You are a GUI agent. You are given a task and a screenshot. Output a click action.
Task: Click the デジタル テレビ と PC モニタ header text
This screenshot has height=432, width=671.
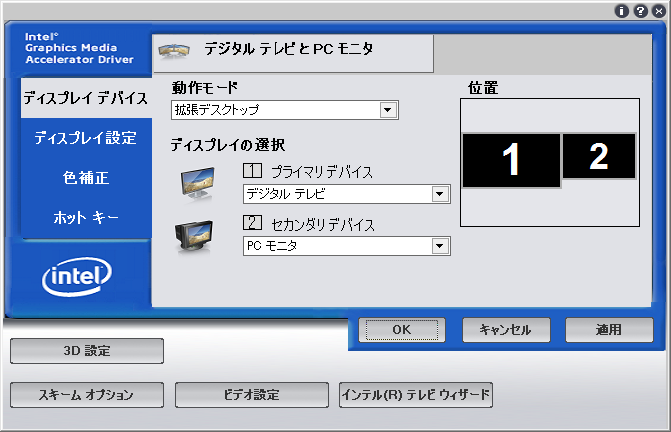288,49
